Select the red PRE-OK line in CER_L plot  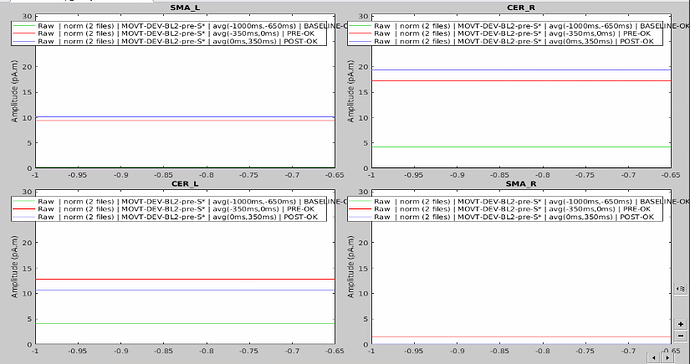coord(185,279)
